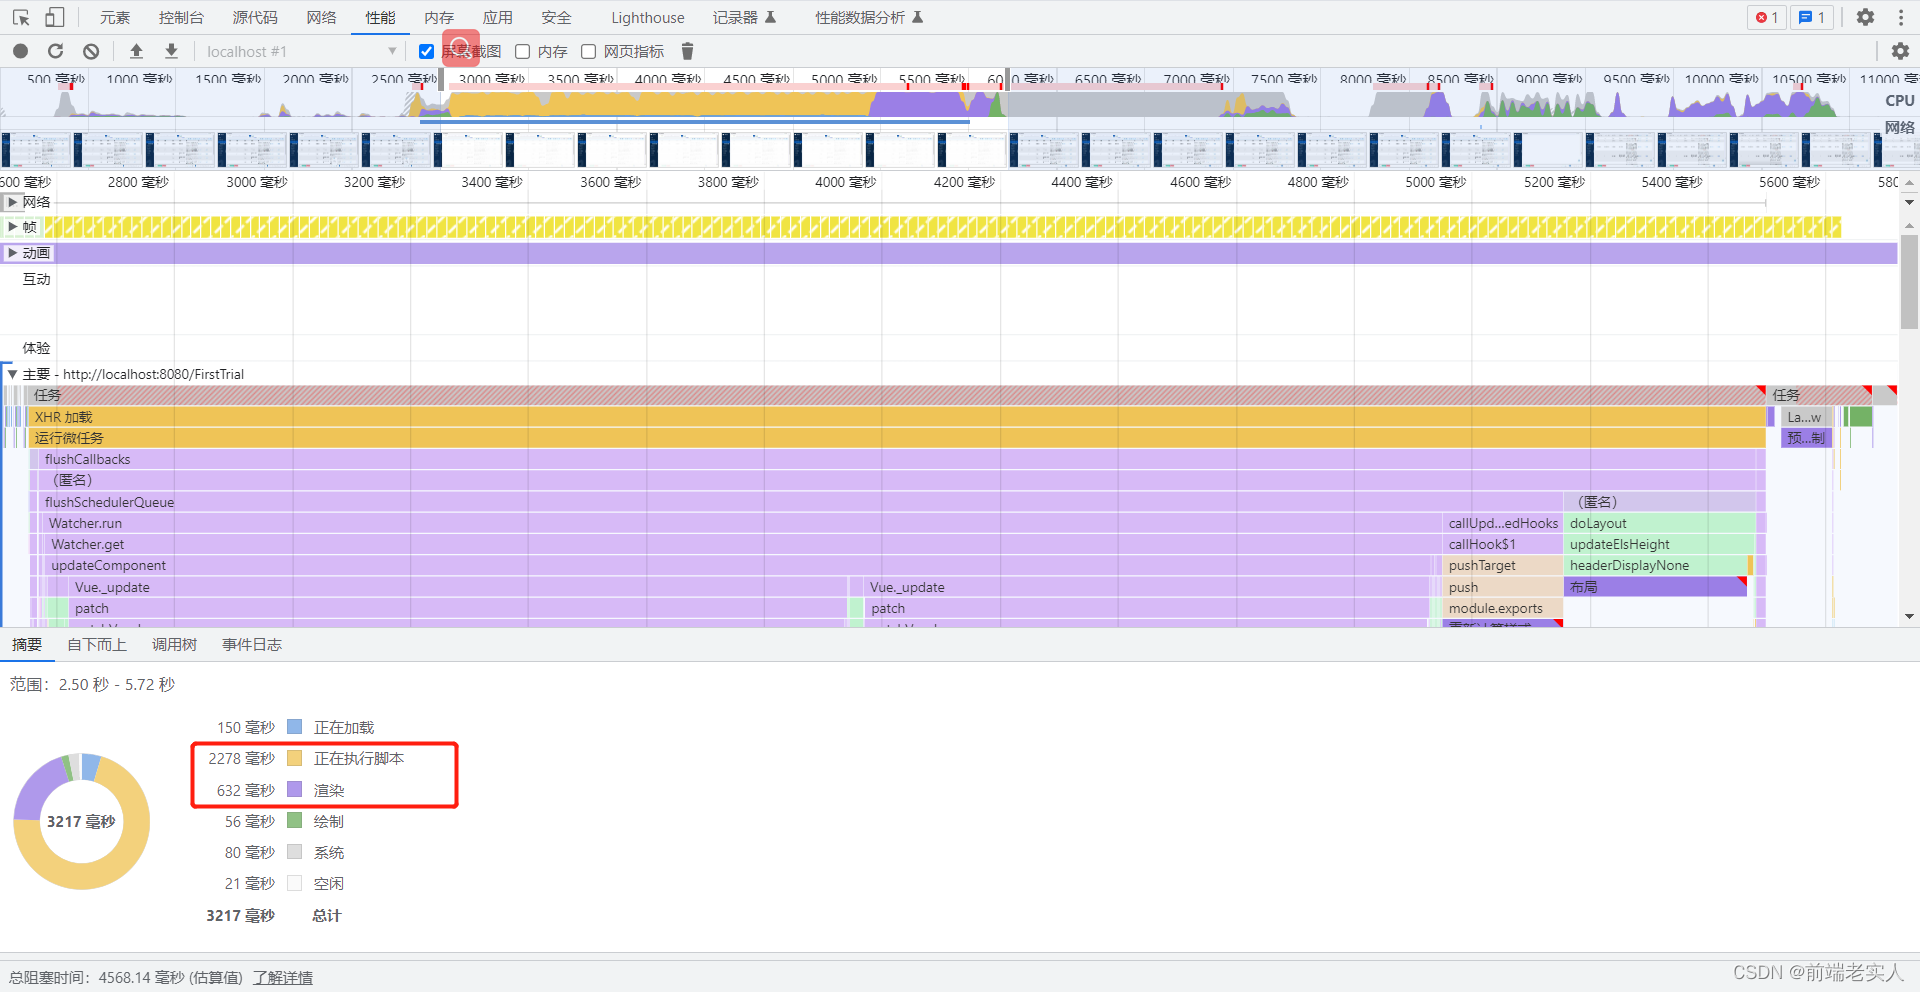Viewport: 1920px width, 992px height.
Task: Switch to the 源代码 Sources tab
Action: pyautogui.click(x=255, y=17)
